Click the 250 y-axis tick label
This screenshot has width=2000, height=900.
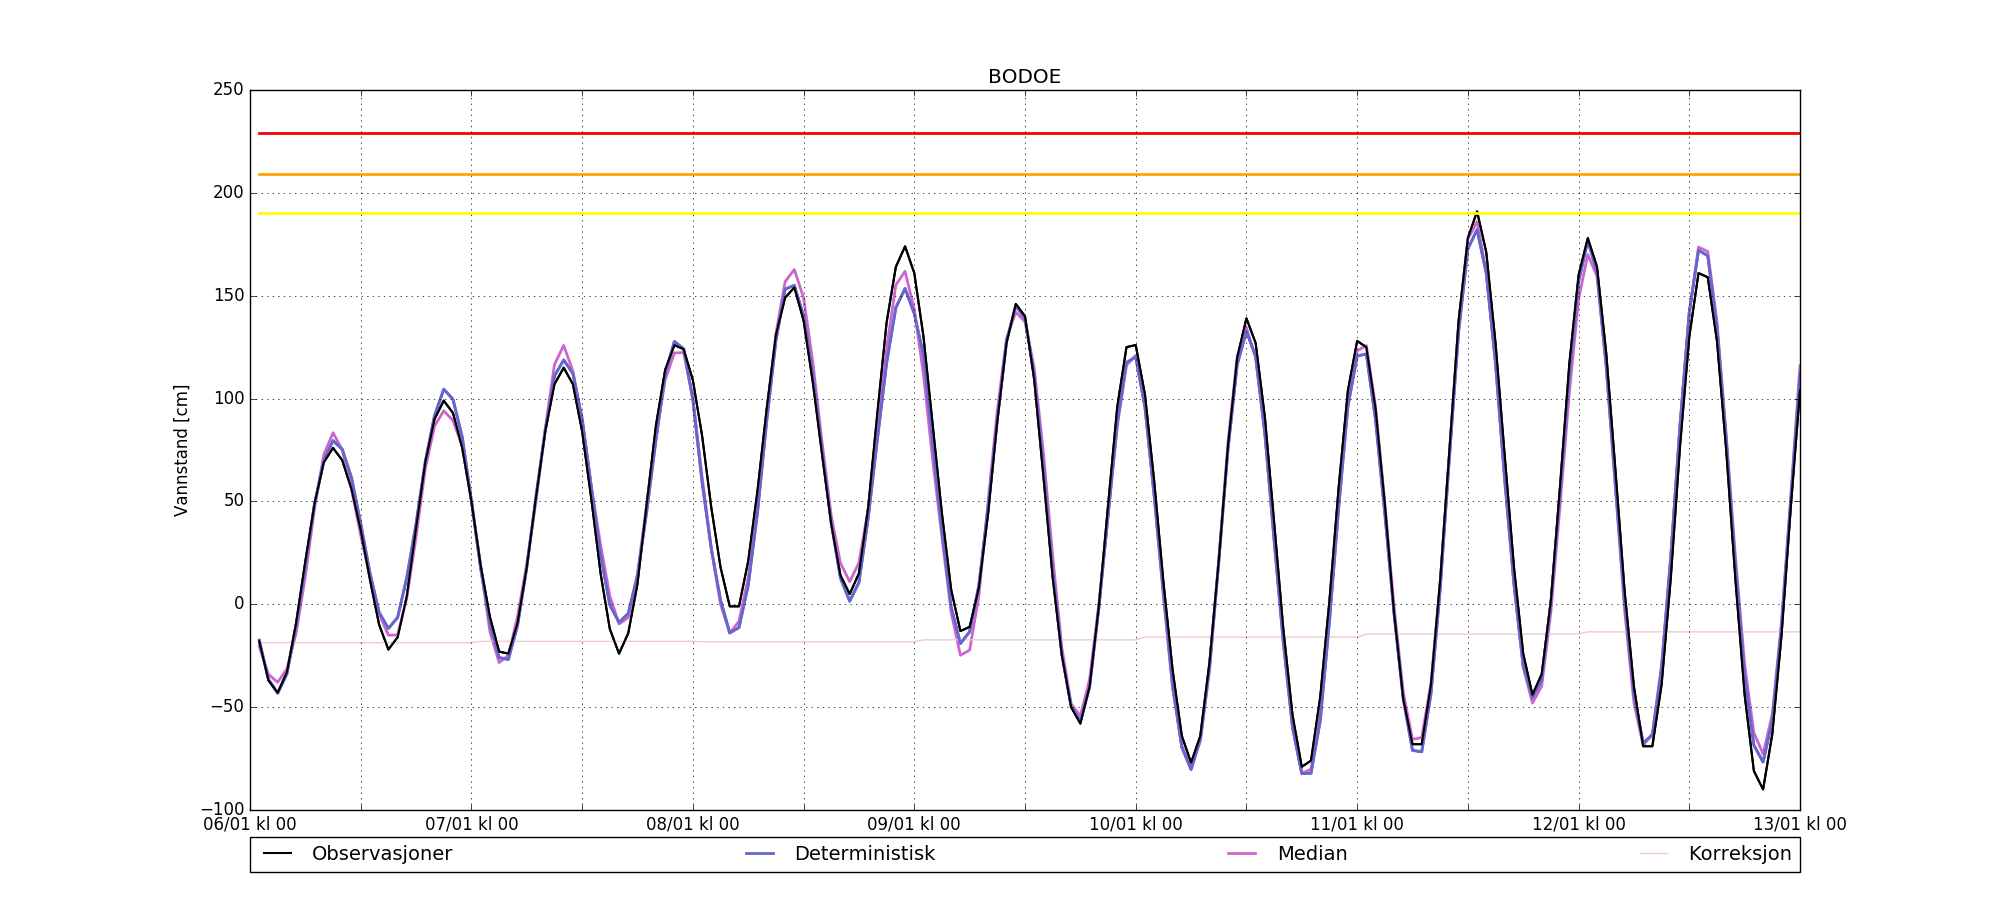228,90
